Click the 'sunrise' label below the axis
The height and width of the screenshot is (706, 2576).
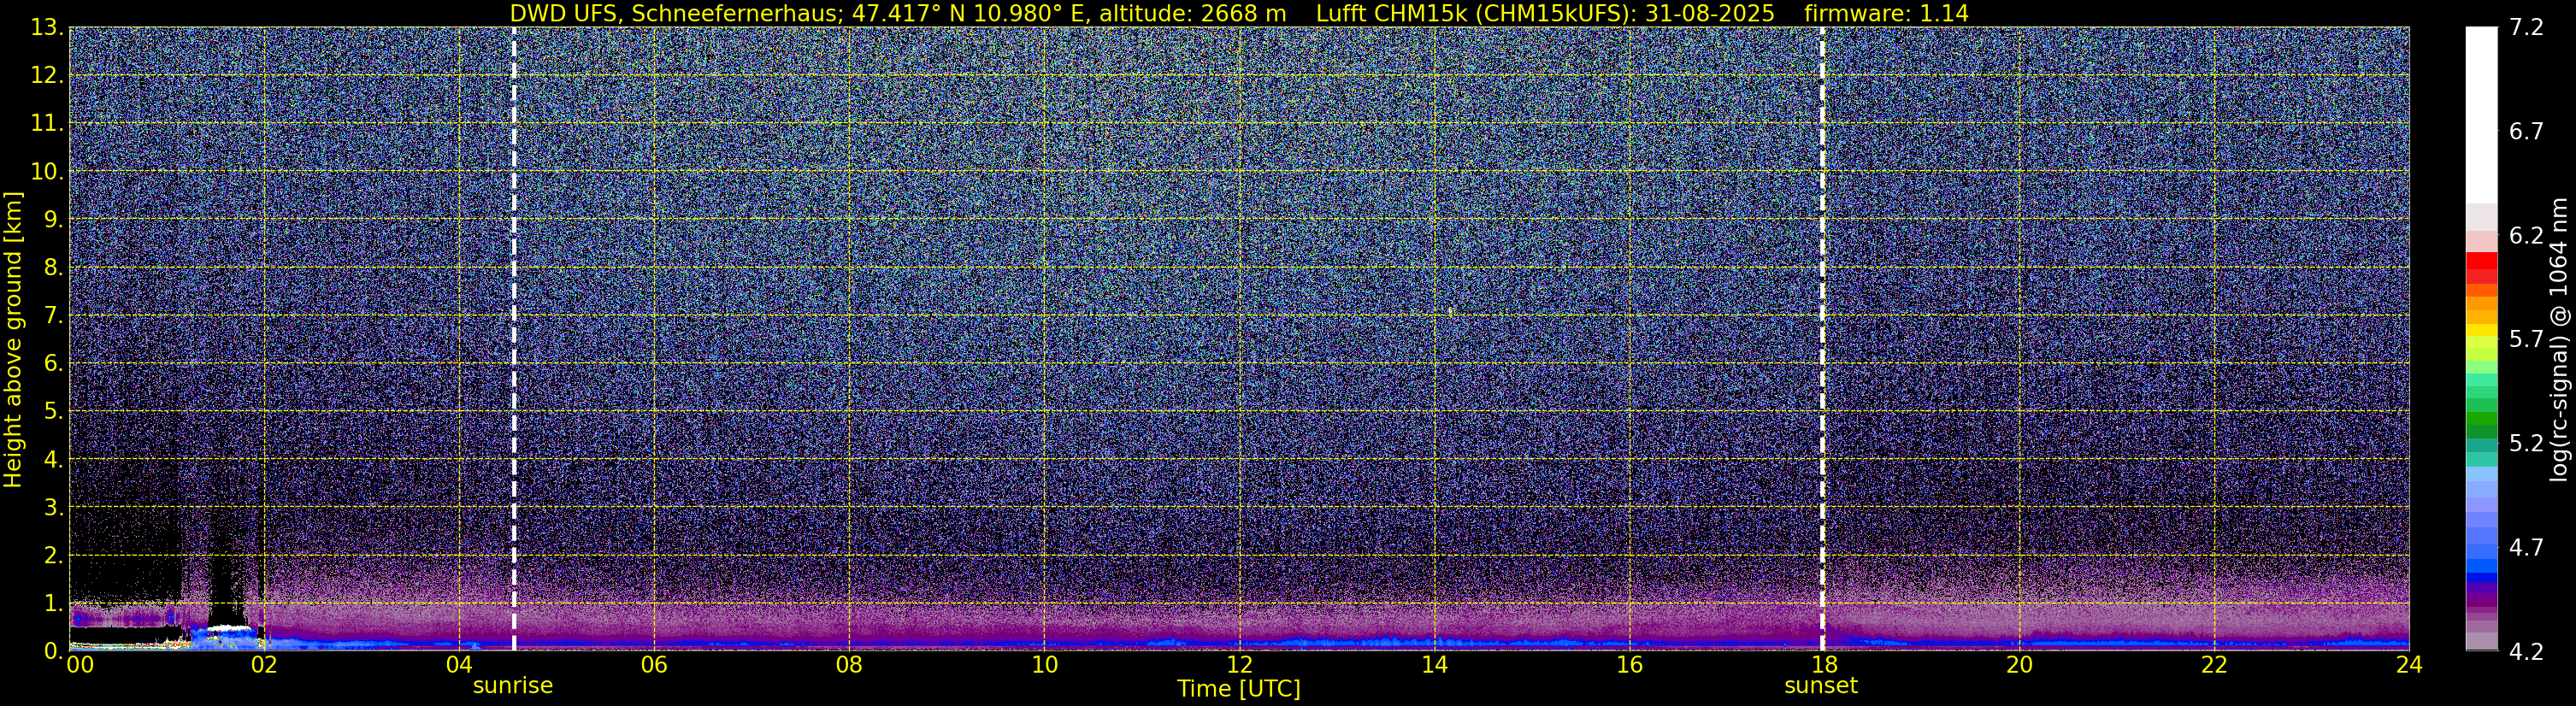click(512, 685)
